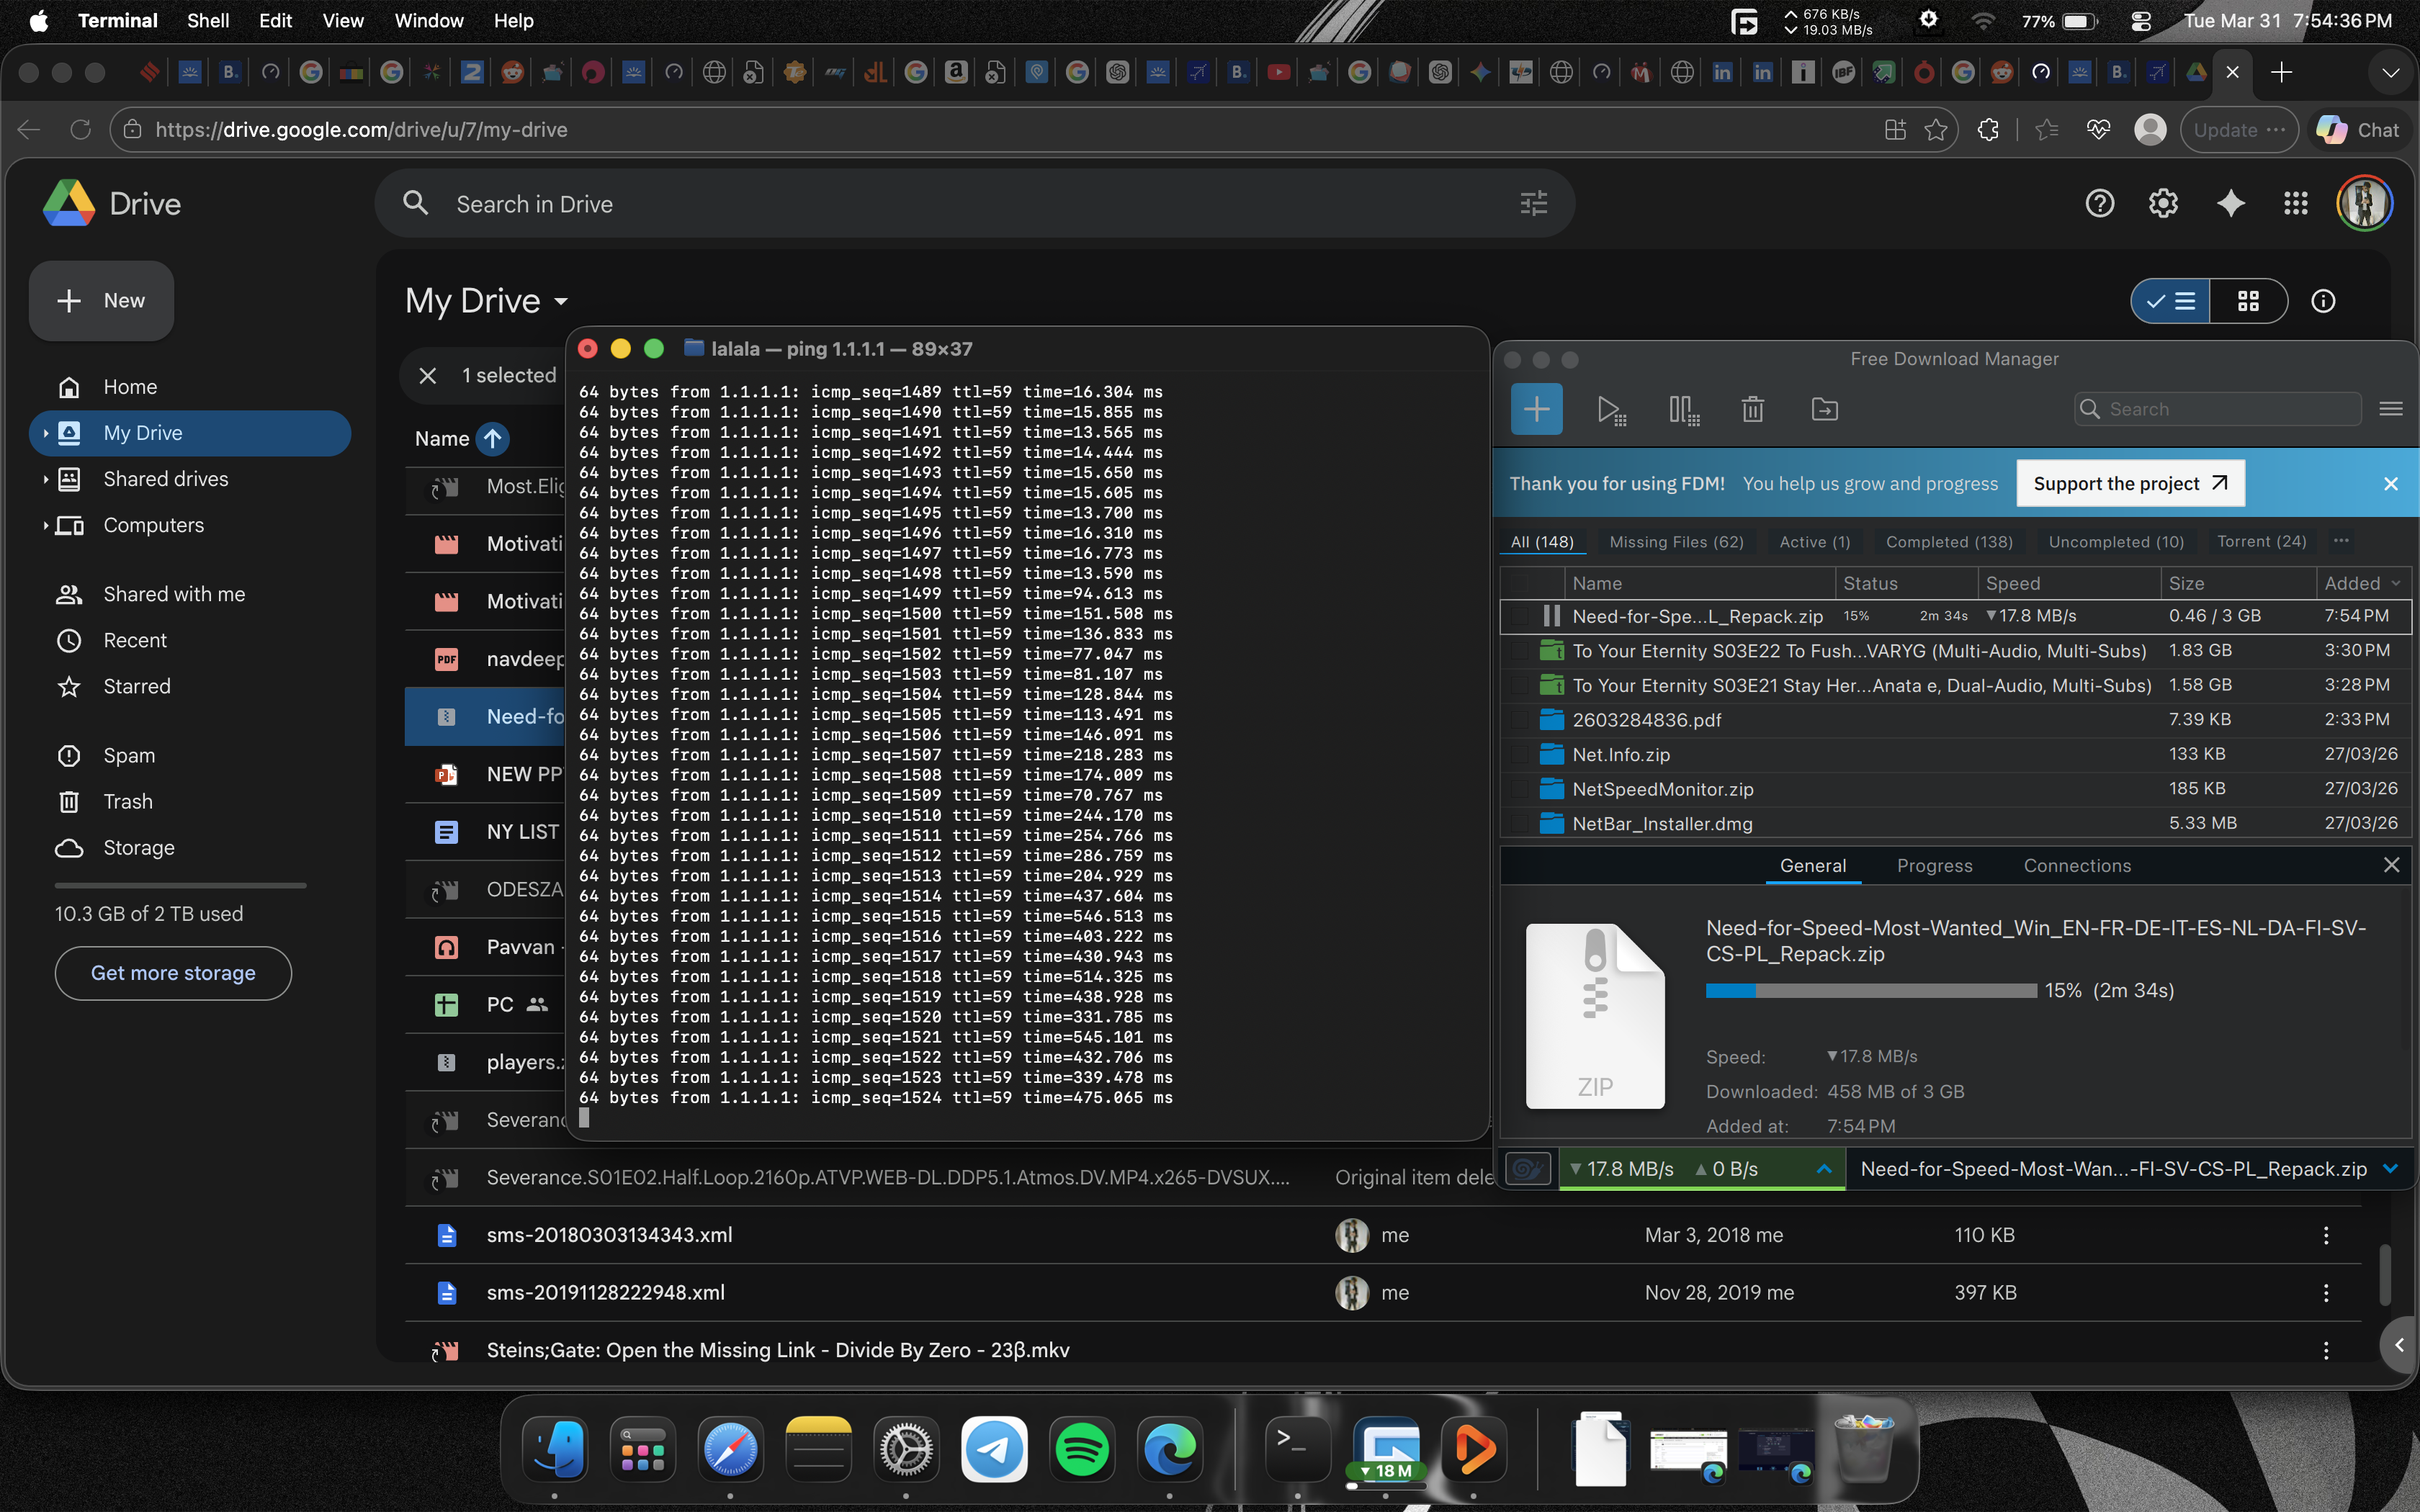Click the Support the project button
Viewport: 2420px width, 1512px height.
click(2130, 484)
